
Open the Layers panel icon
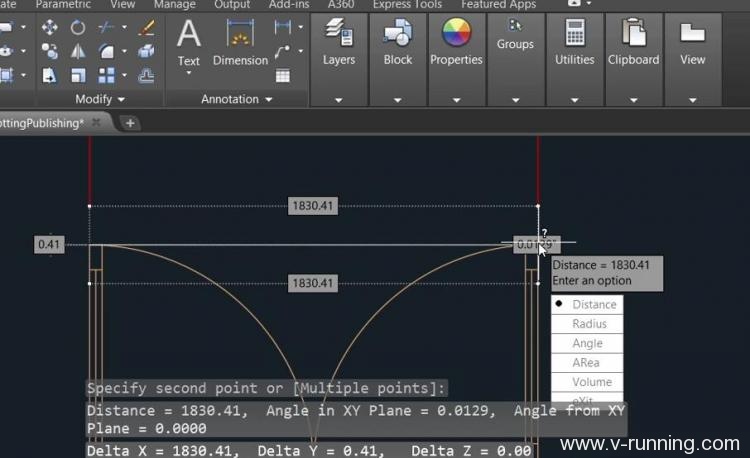(338, 36)
